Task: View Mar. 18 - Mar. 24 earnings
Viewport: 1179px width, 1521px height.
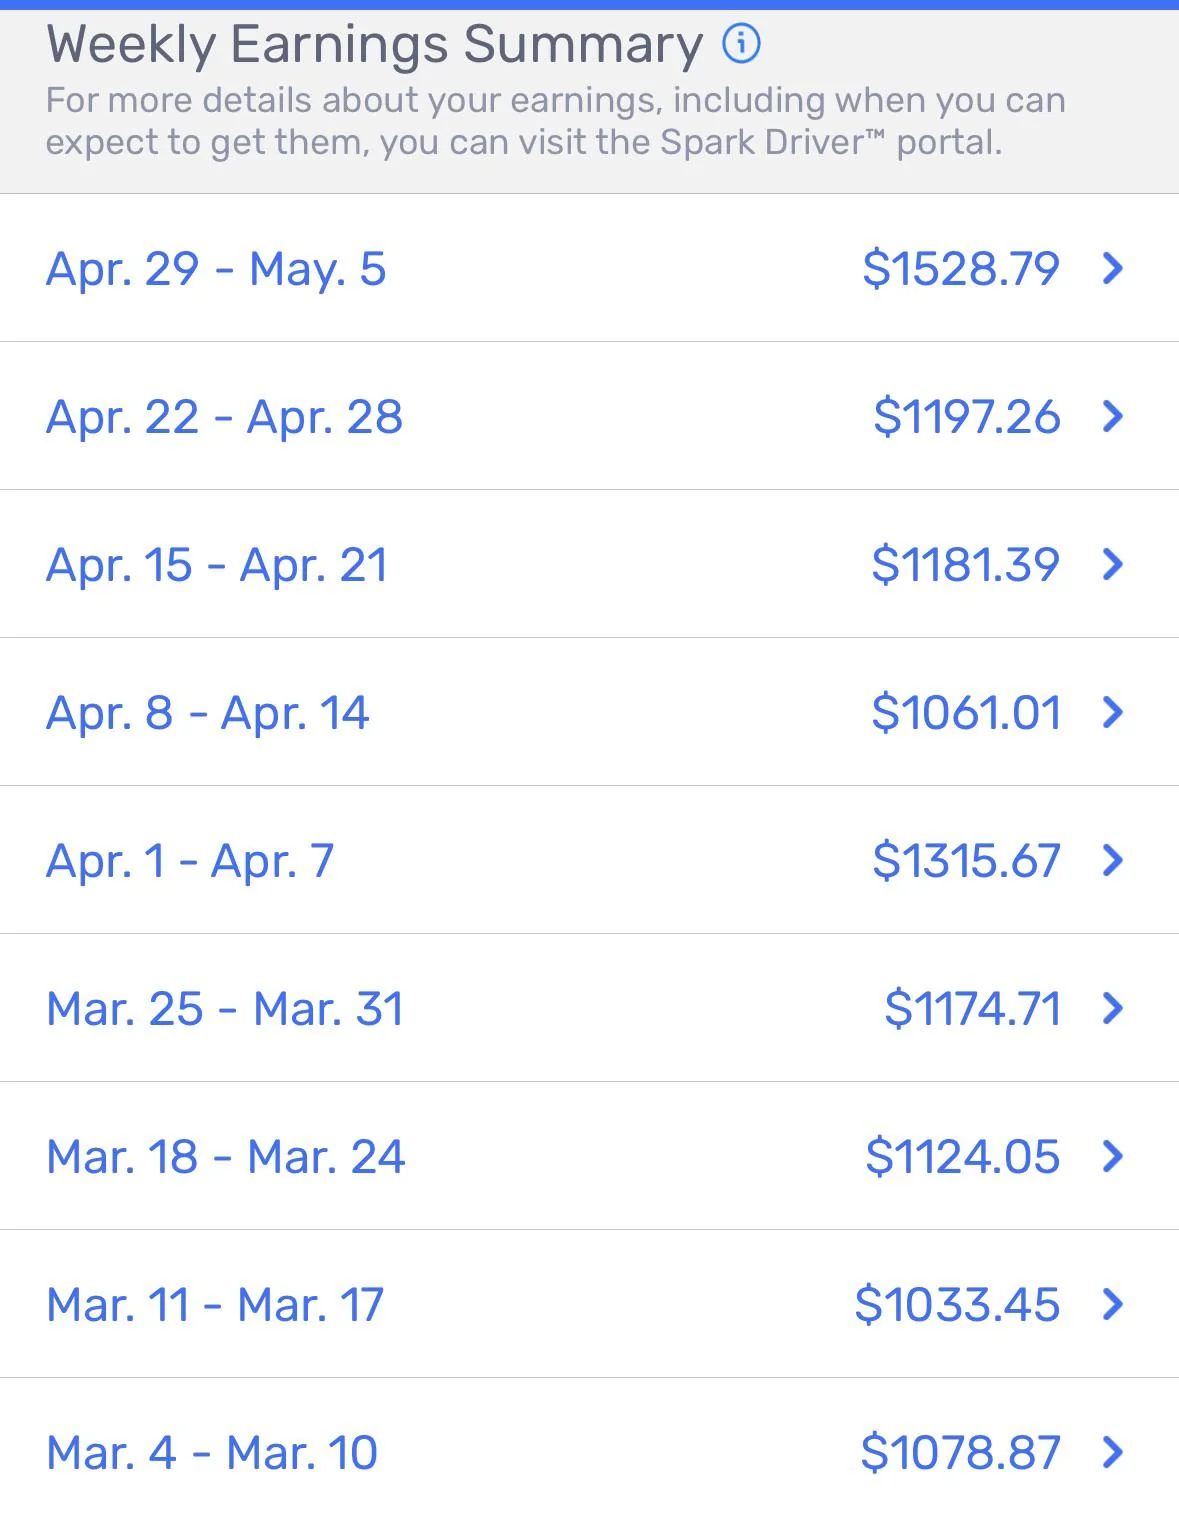Action: tap(225, 1157)
